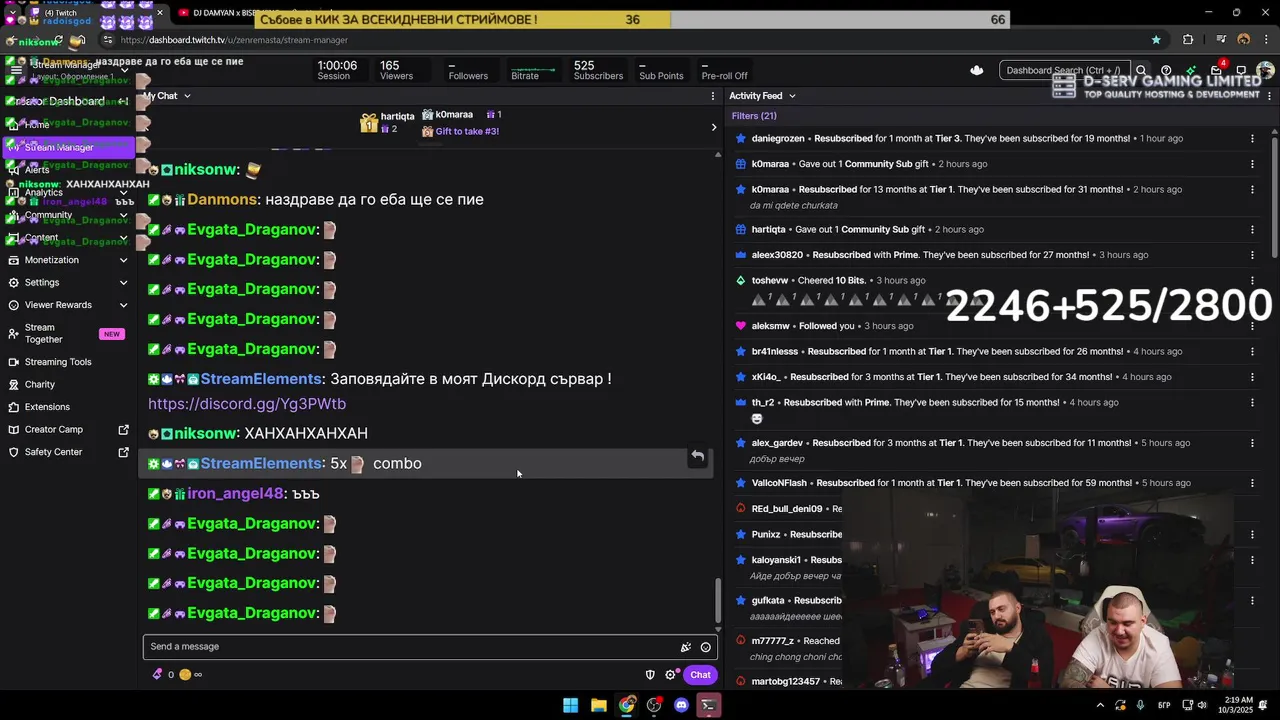Expand the Viewer Rewards section chevron

click(x=124, y=305)
